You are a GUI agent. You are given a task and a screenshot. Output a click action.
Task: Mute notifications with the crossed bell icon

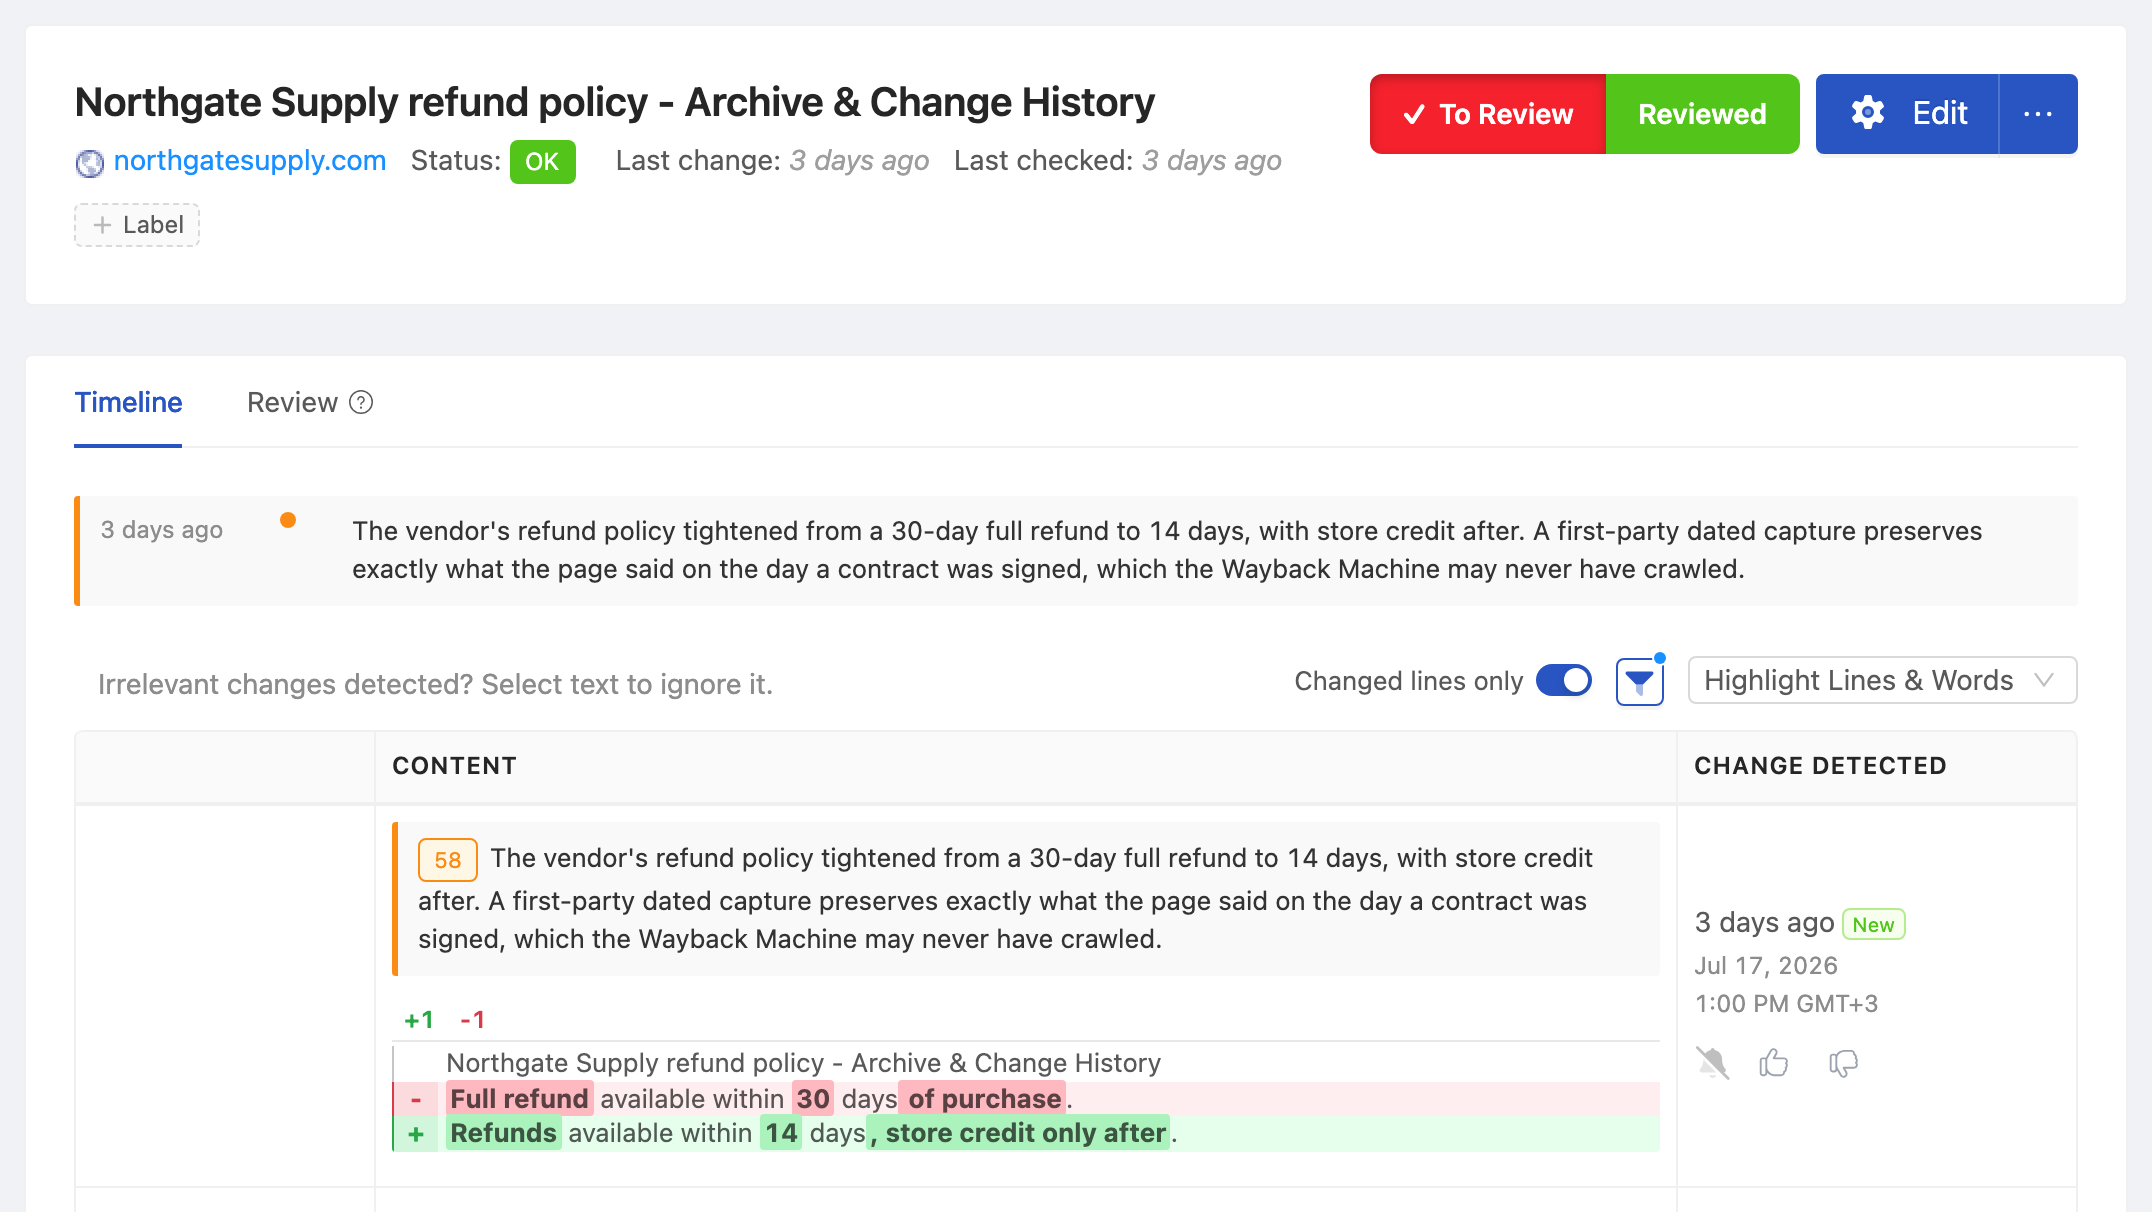(x=1713, y=1063)
